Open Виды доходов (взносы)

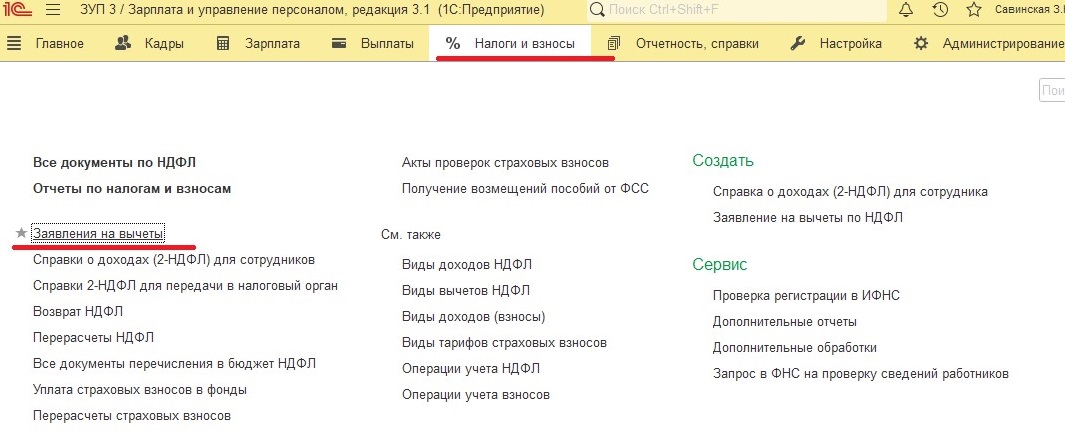pyautogui.click(x=473, y=317)
